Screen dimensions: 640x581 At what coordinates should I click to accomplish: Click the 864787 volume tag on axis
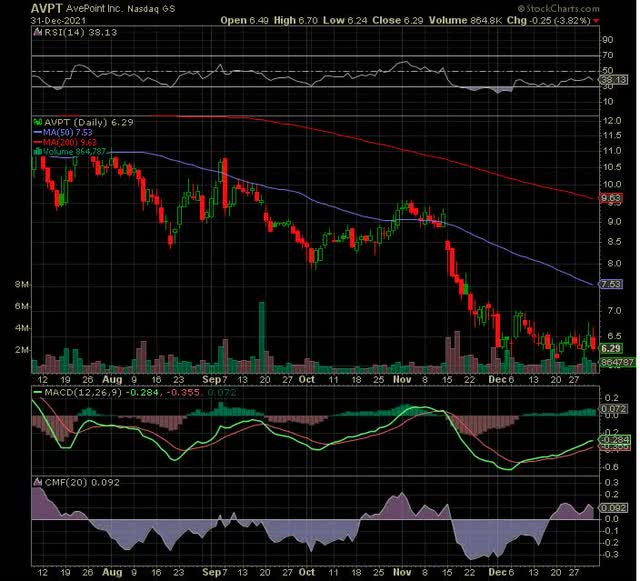(x=617, y=362)
